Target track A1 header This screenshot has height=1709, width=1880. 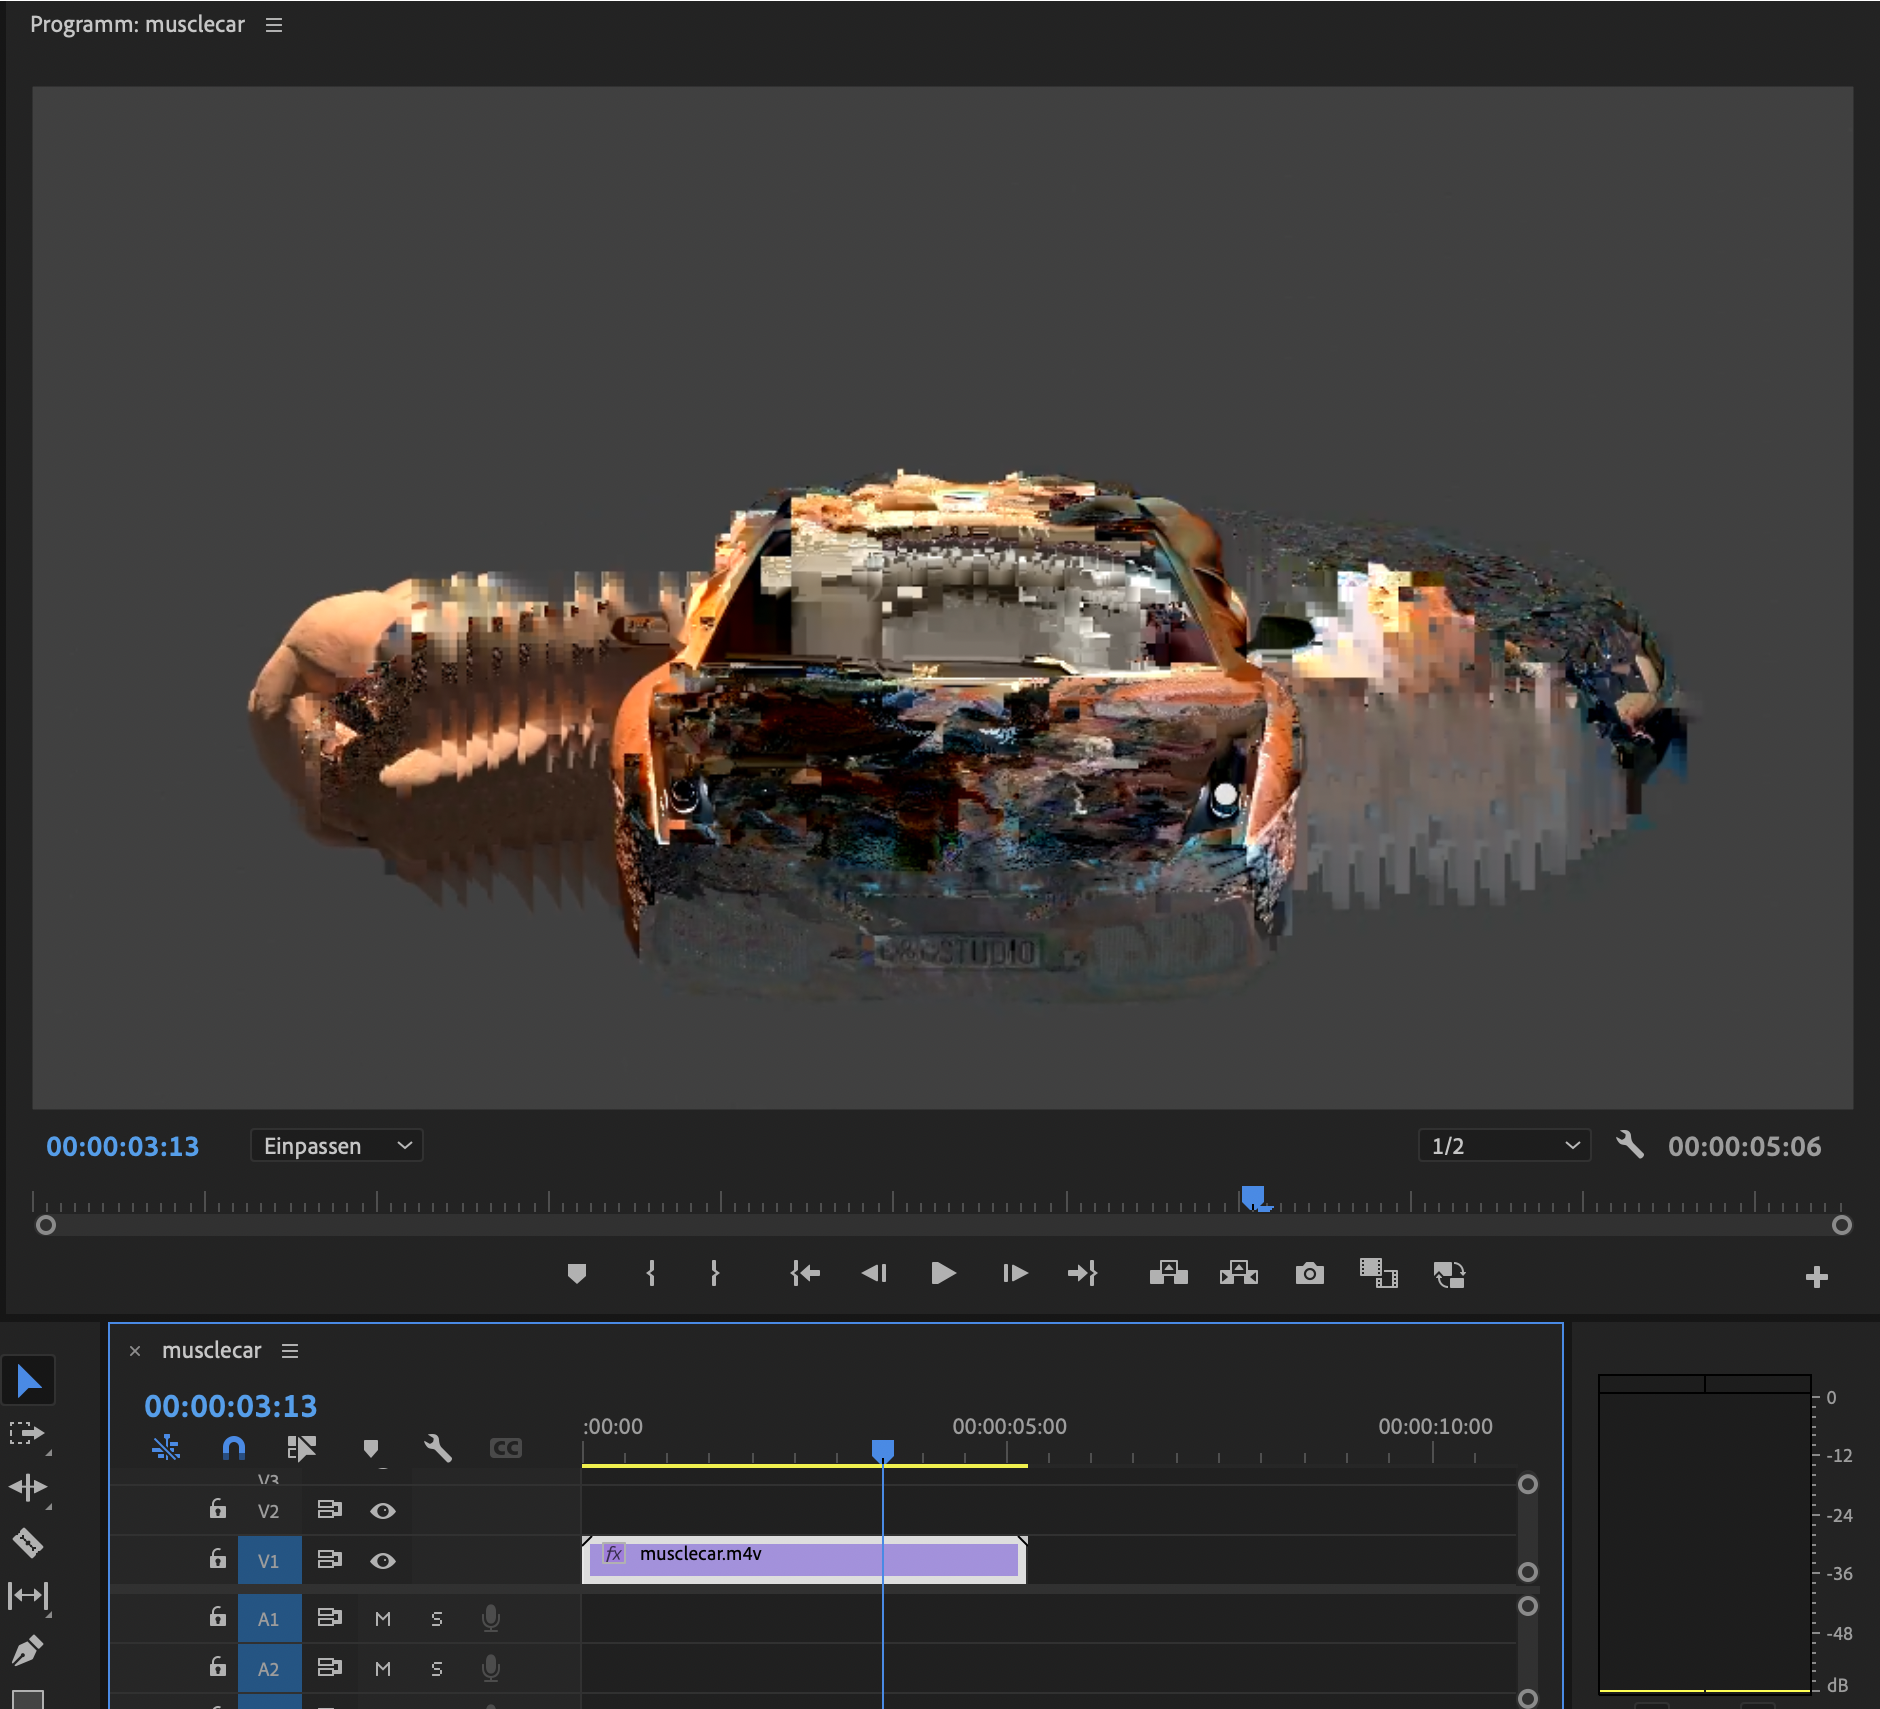(269, 1619)
